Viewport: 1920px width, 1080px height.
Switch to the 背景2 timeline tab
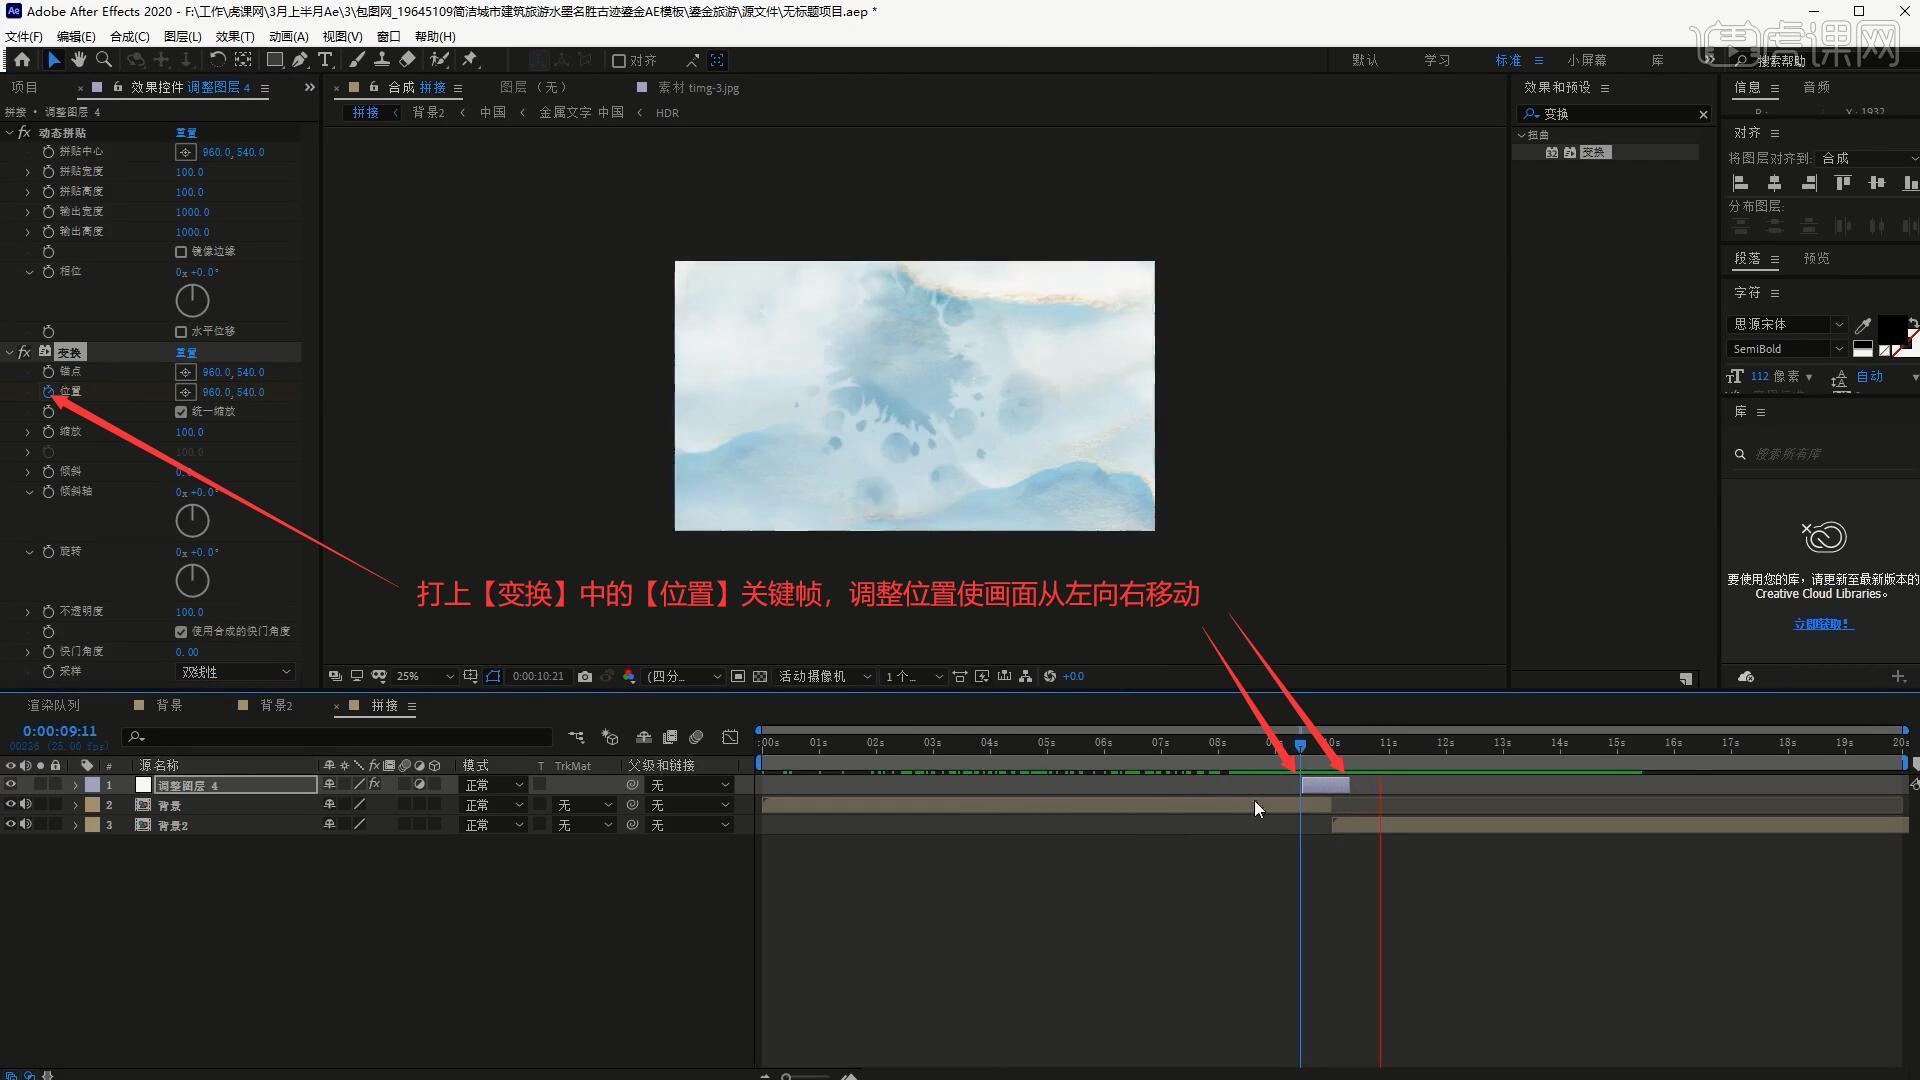click(x=276, y=705)
